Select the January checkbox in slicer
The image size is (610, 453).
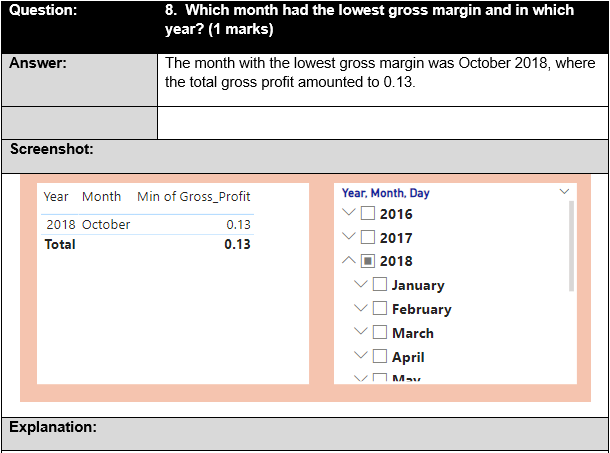[x=380, y=285]
